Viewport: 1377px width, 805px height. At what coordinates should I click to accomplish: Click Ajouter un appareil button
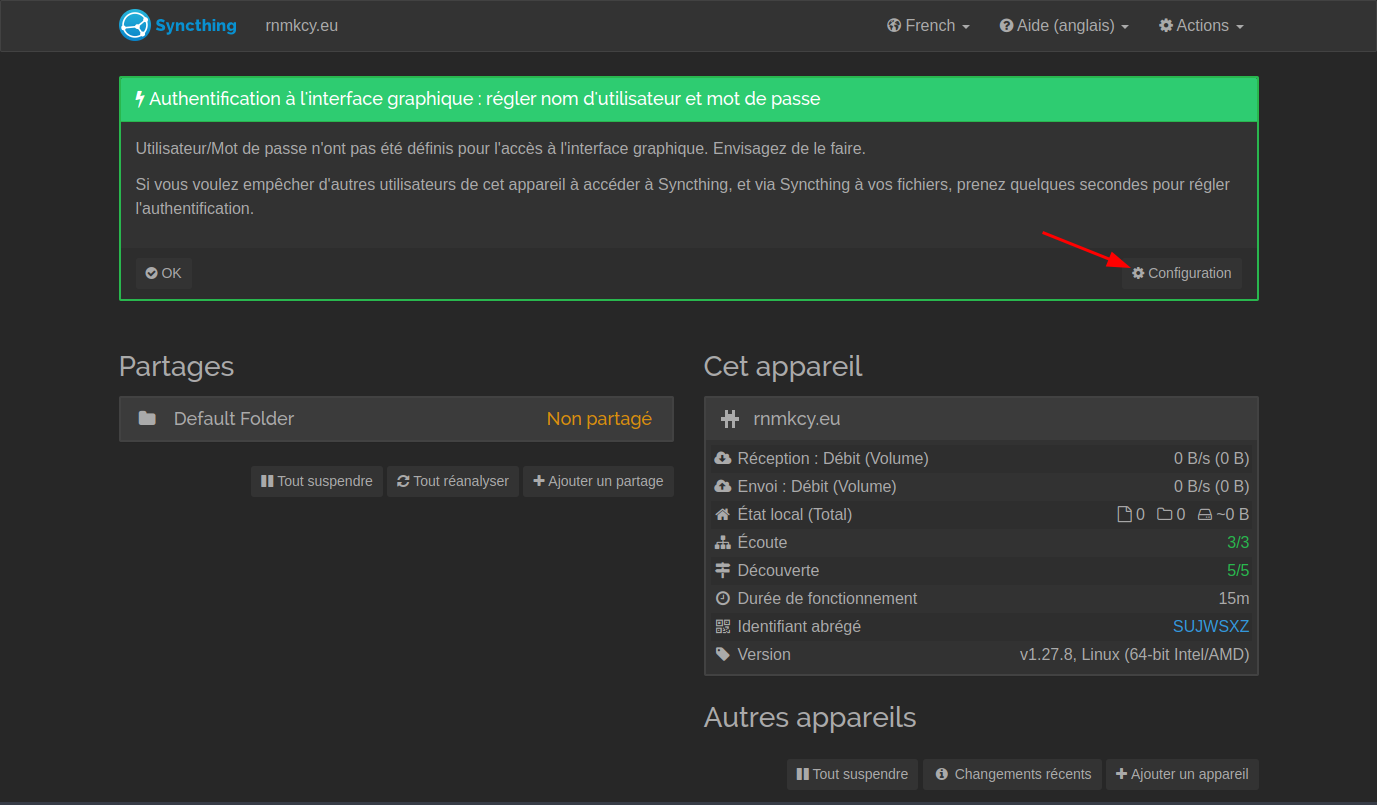pyautogui.click(x=1181, y=774)
